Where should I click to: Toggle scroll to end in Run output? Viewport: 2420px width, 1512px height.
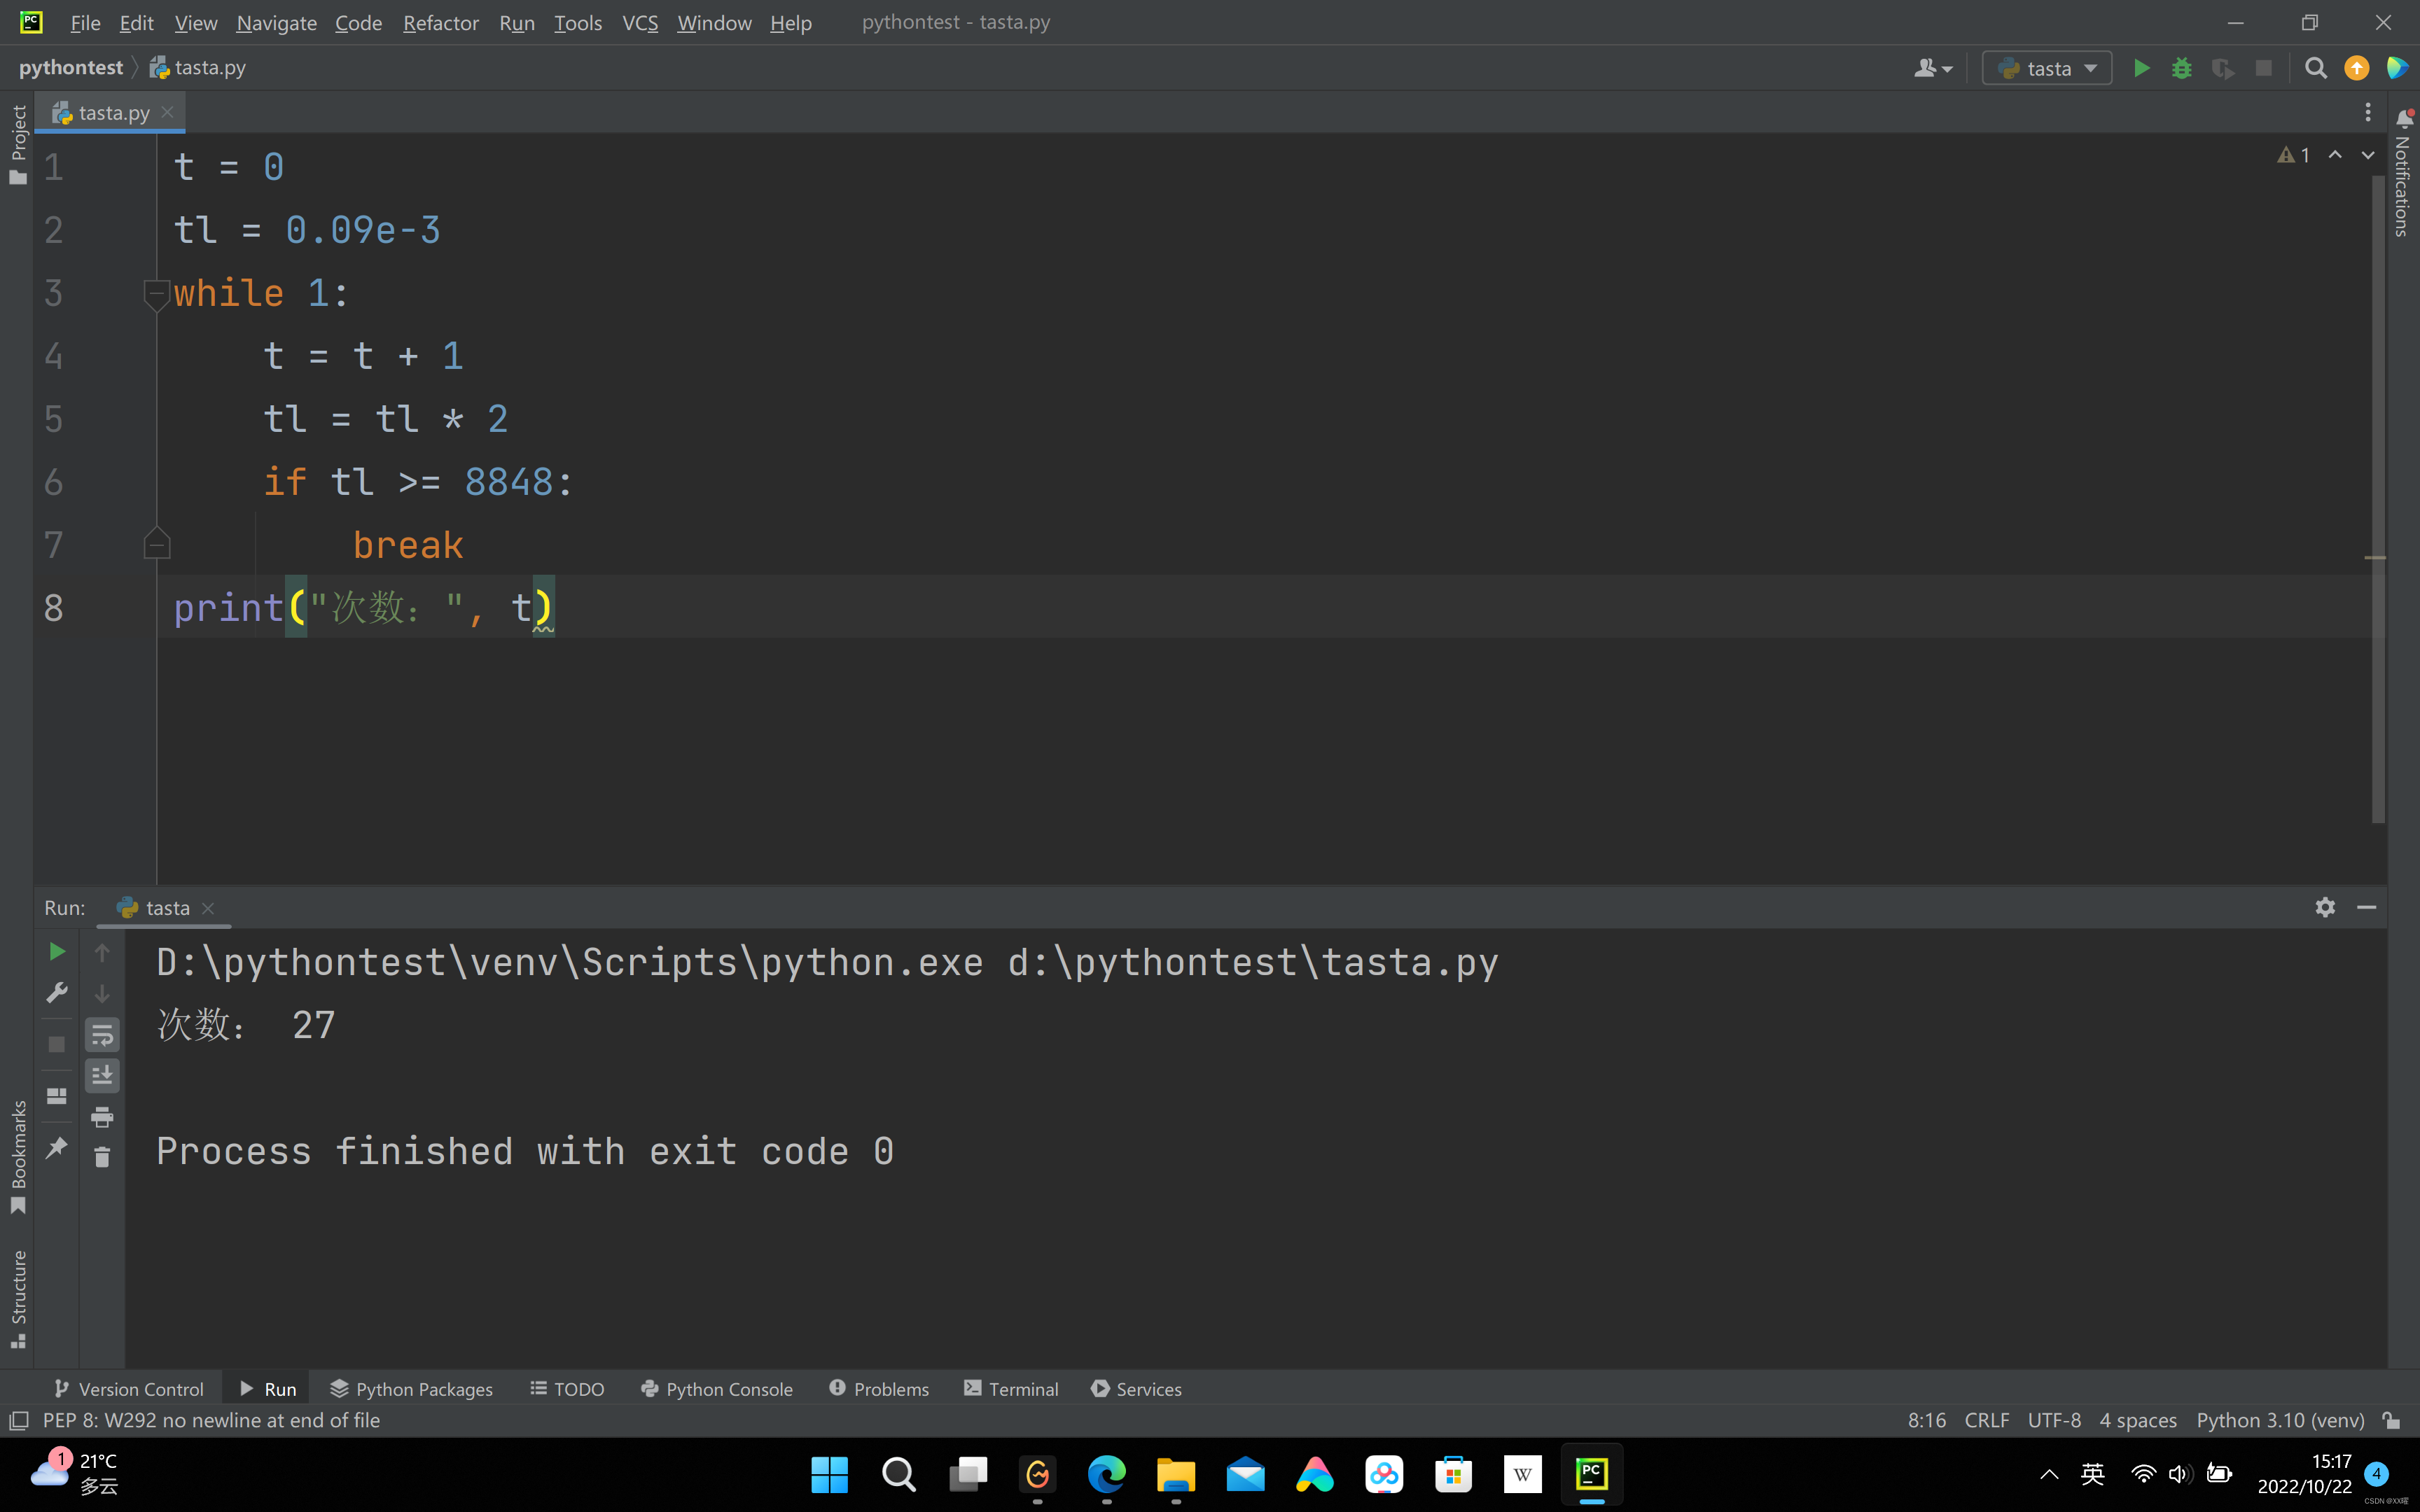[102, 1076]
